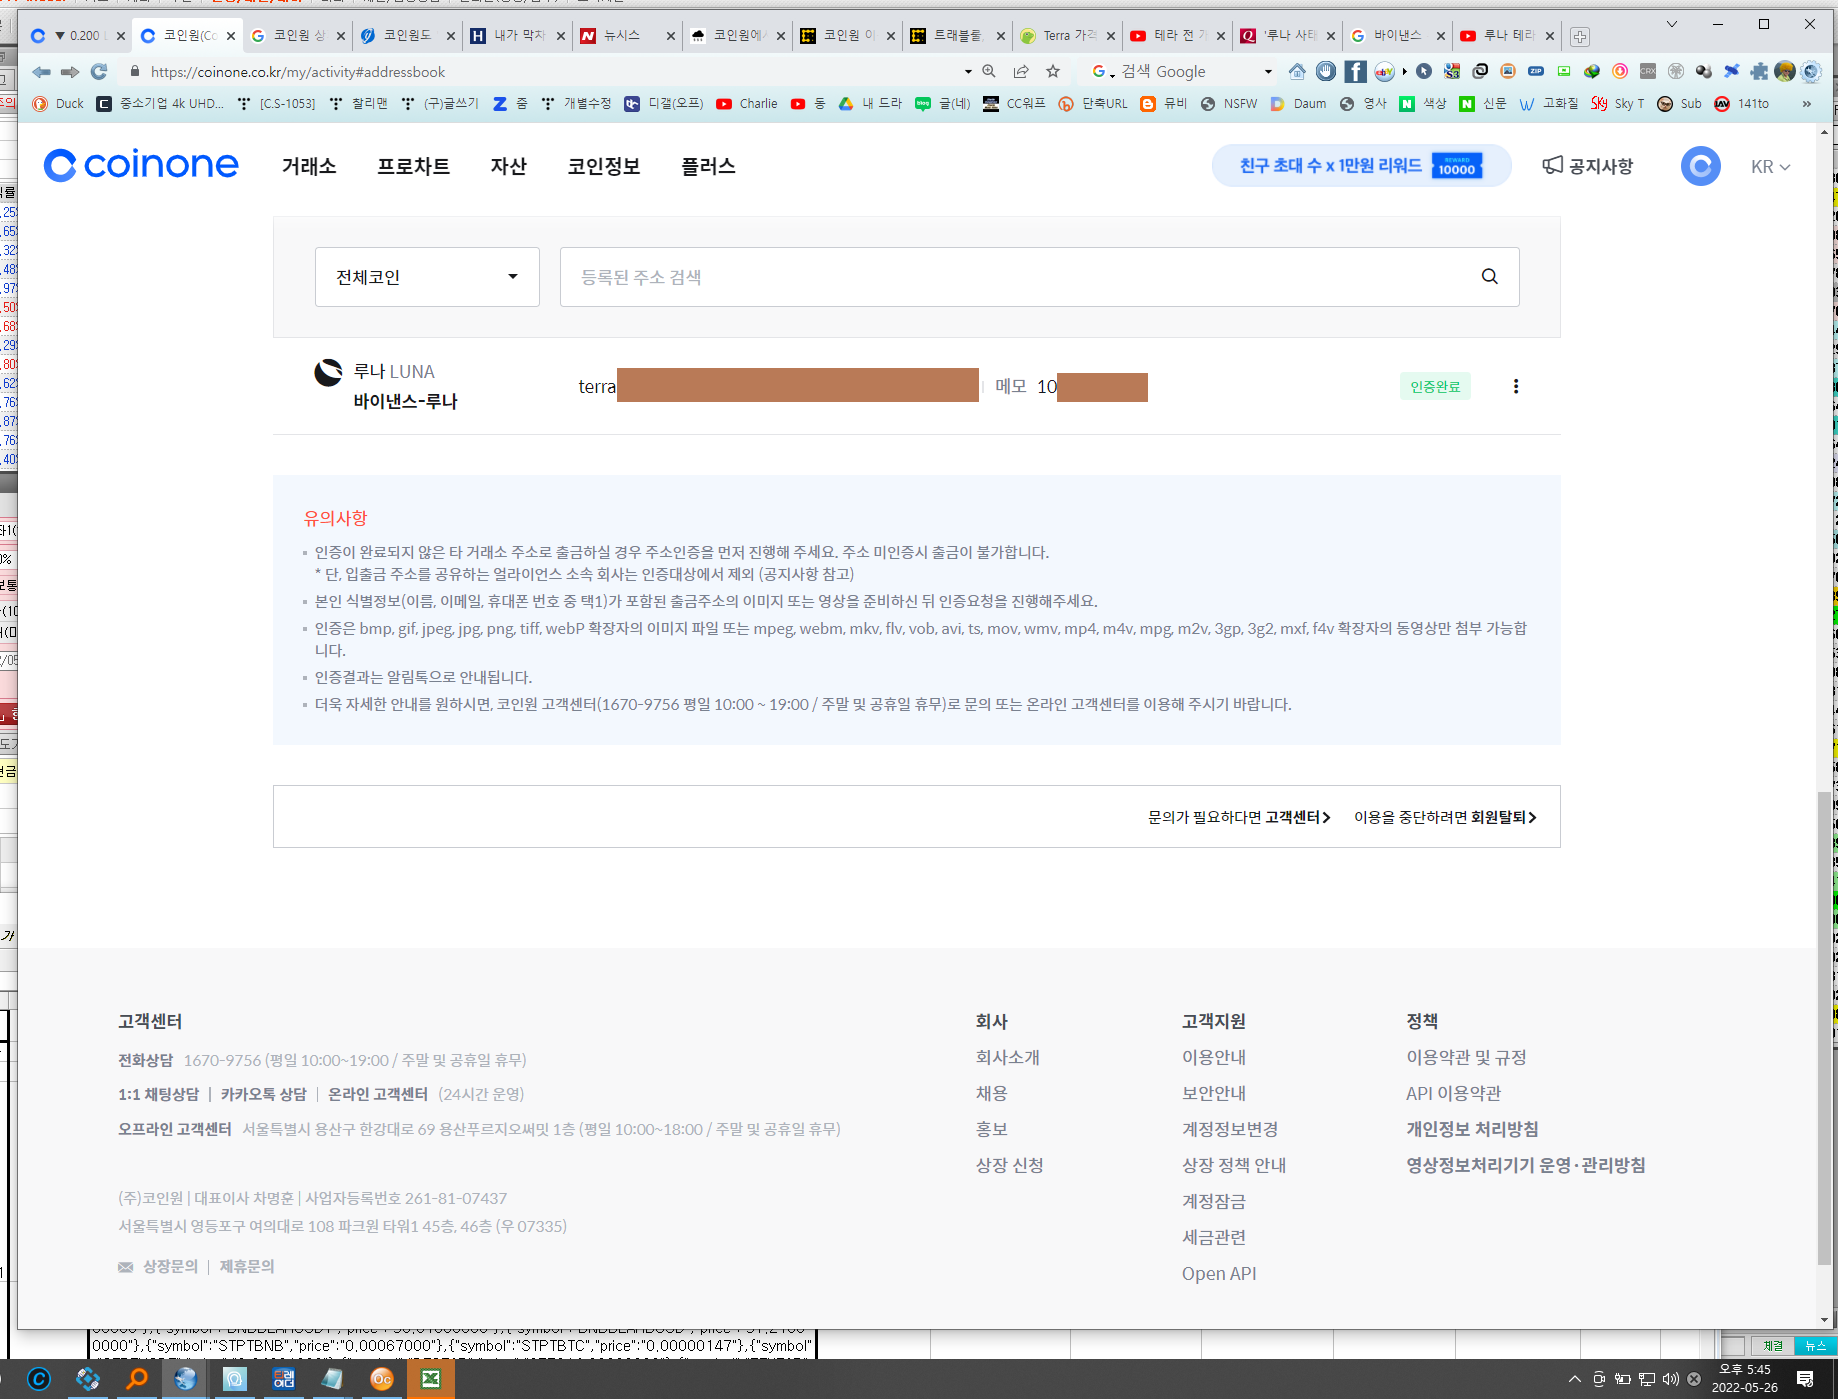Viewport: 1838px width, 1399px height.
Task: Open the Sky T bookmark
Action: point(1618,104)
